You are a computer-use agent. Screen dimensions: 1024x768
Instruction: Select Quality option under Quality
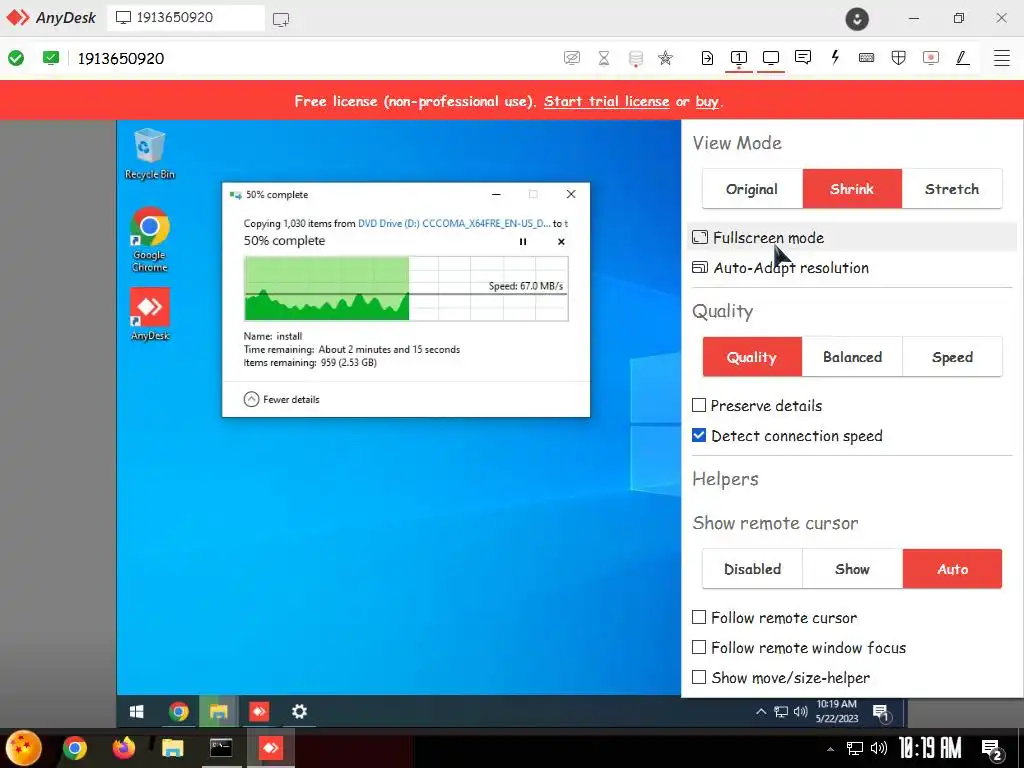tap(752, 357)
